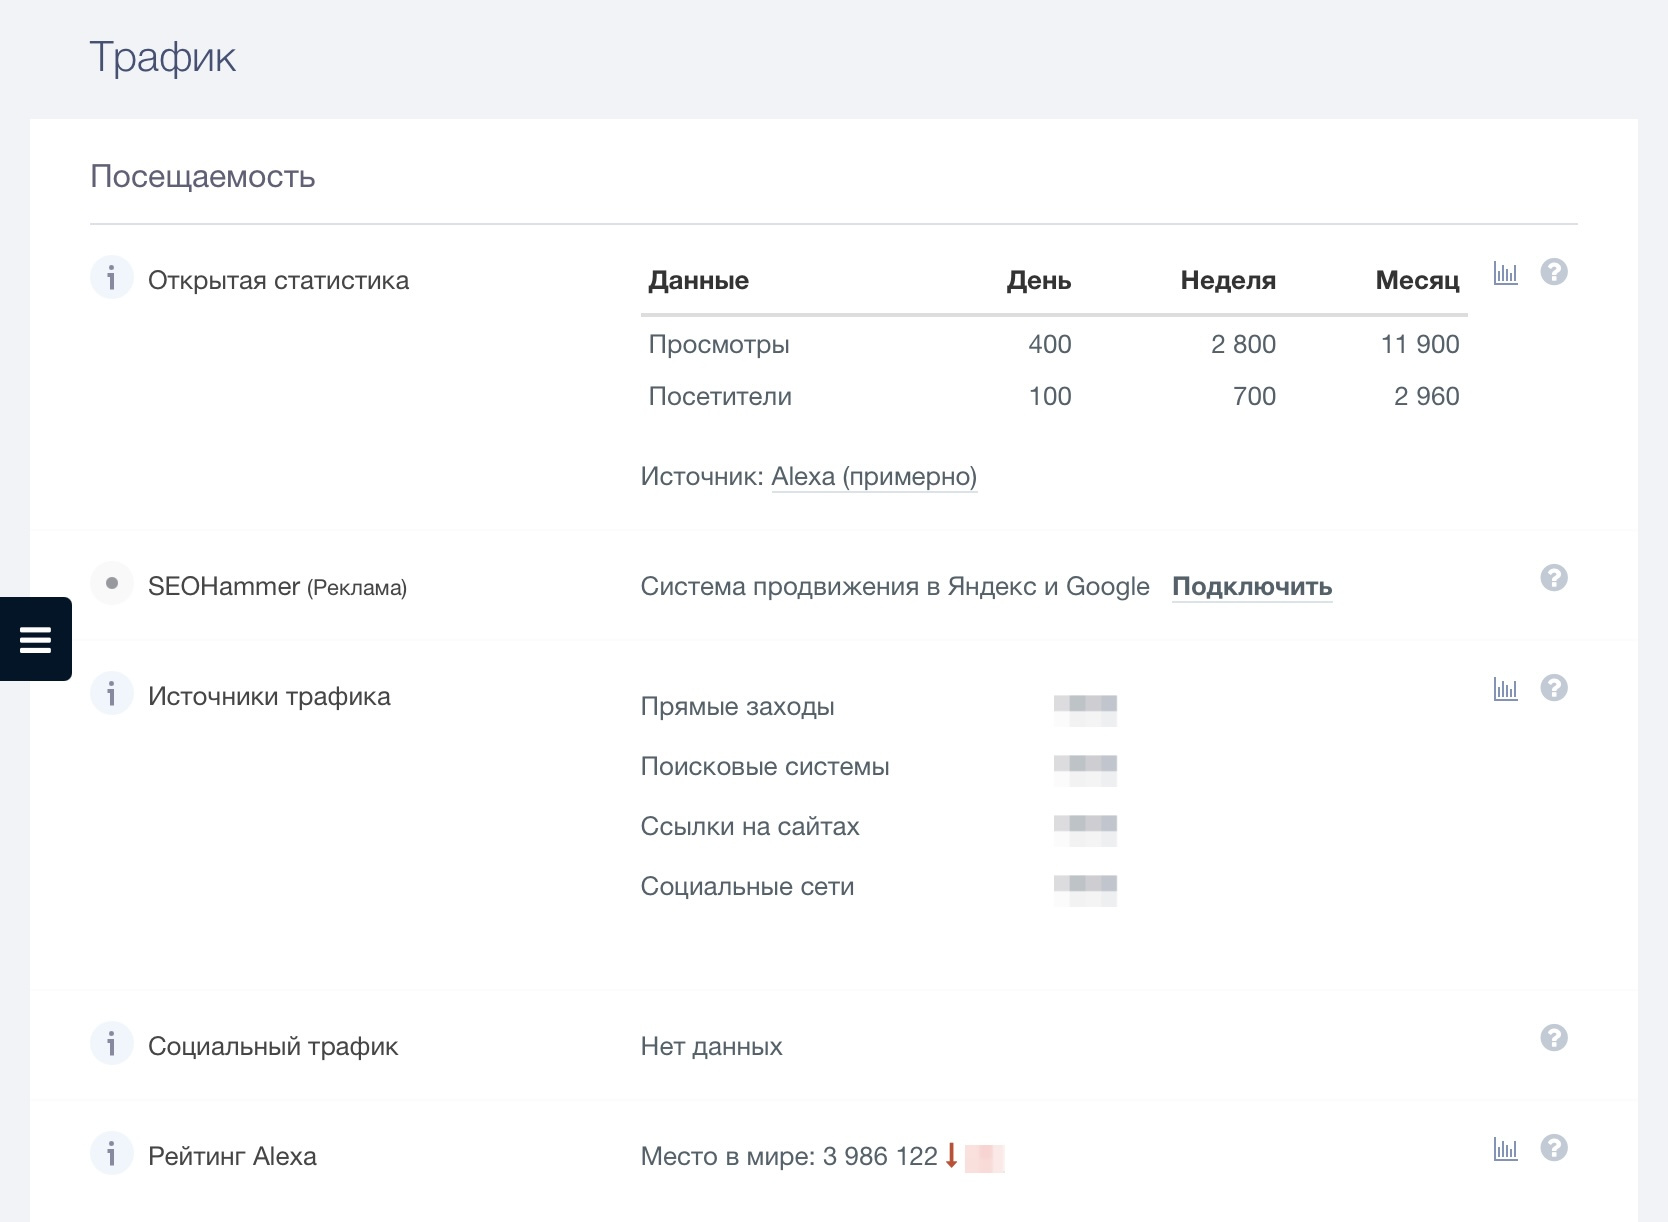1668x1222 pixels.
Task: Select the Источники трафика label
Action: 269,696
